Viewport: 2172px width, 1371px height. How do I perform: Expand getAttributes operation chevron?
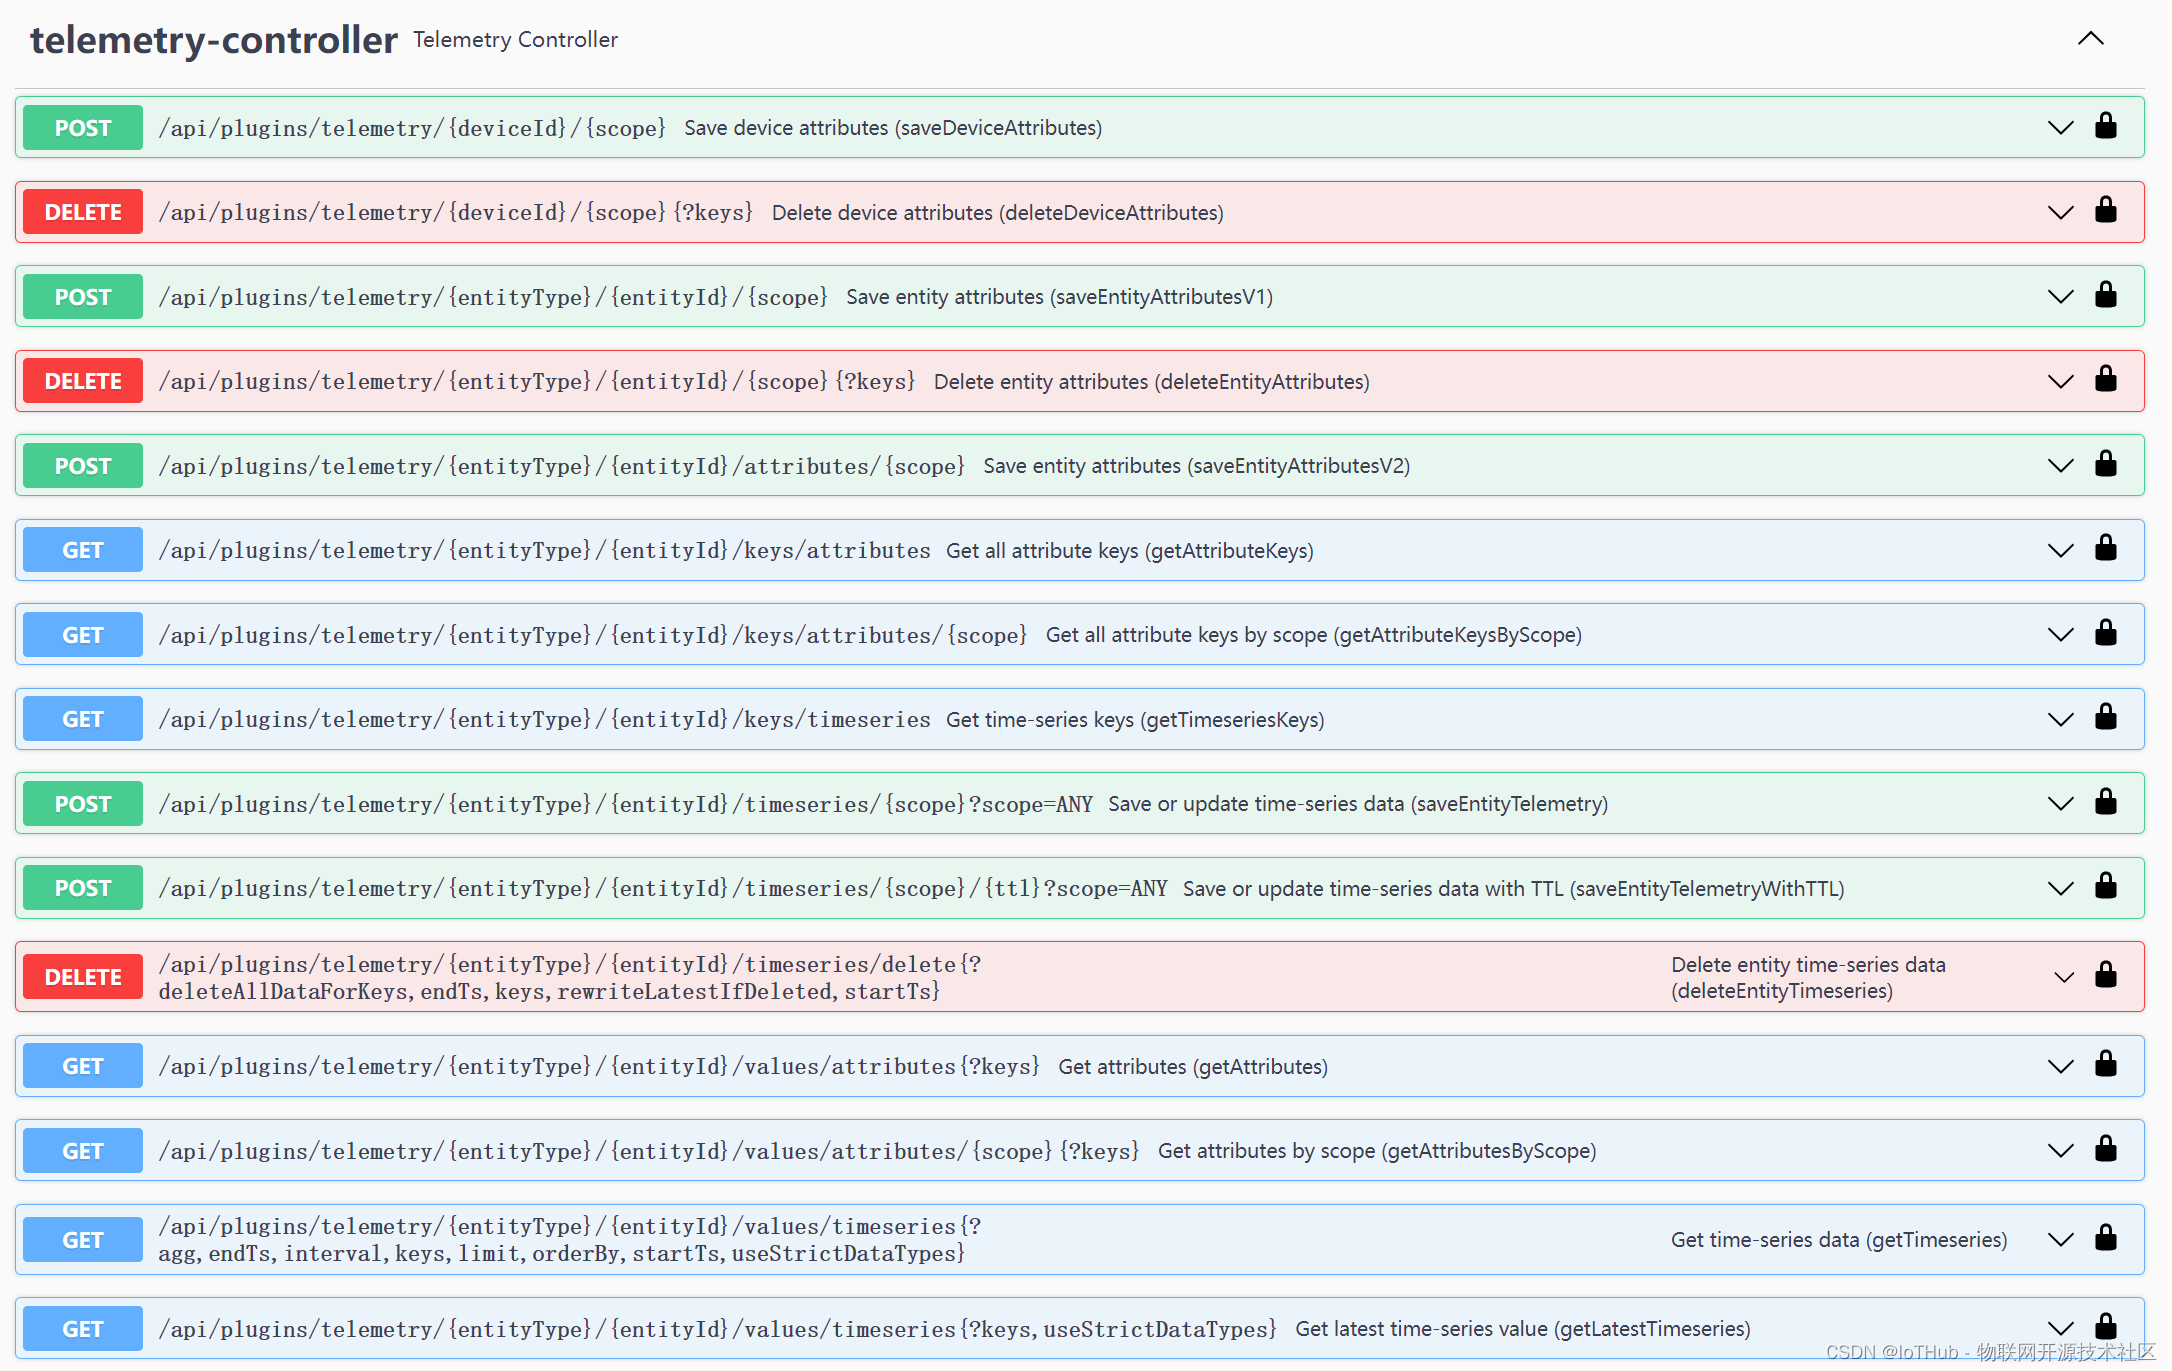(x=2060, y=1066)
